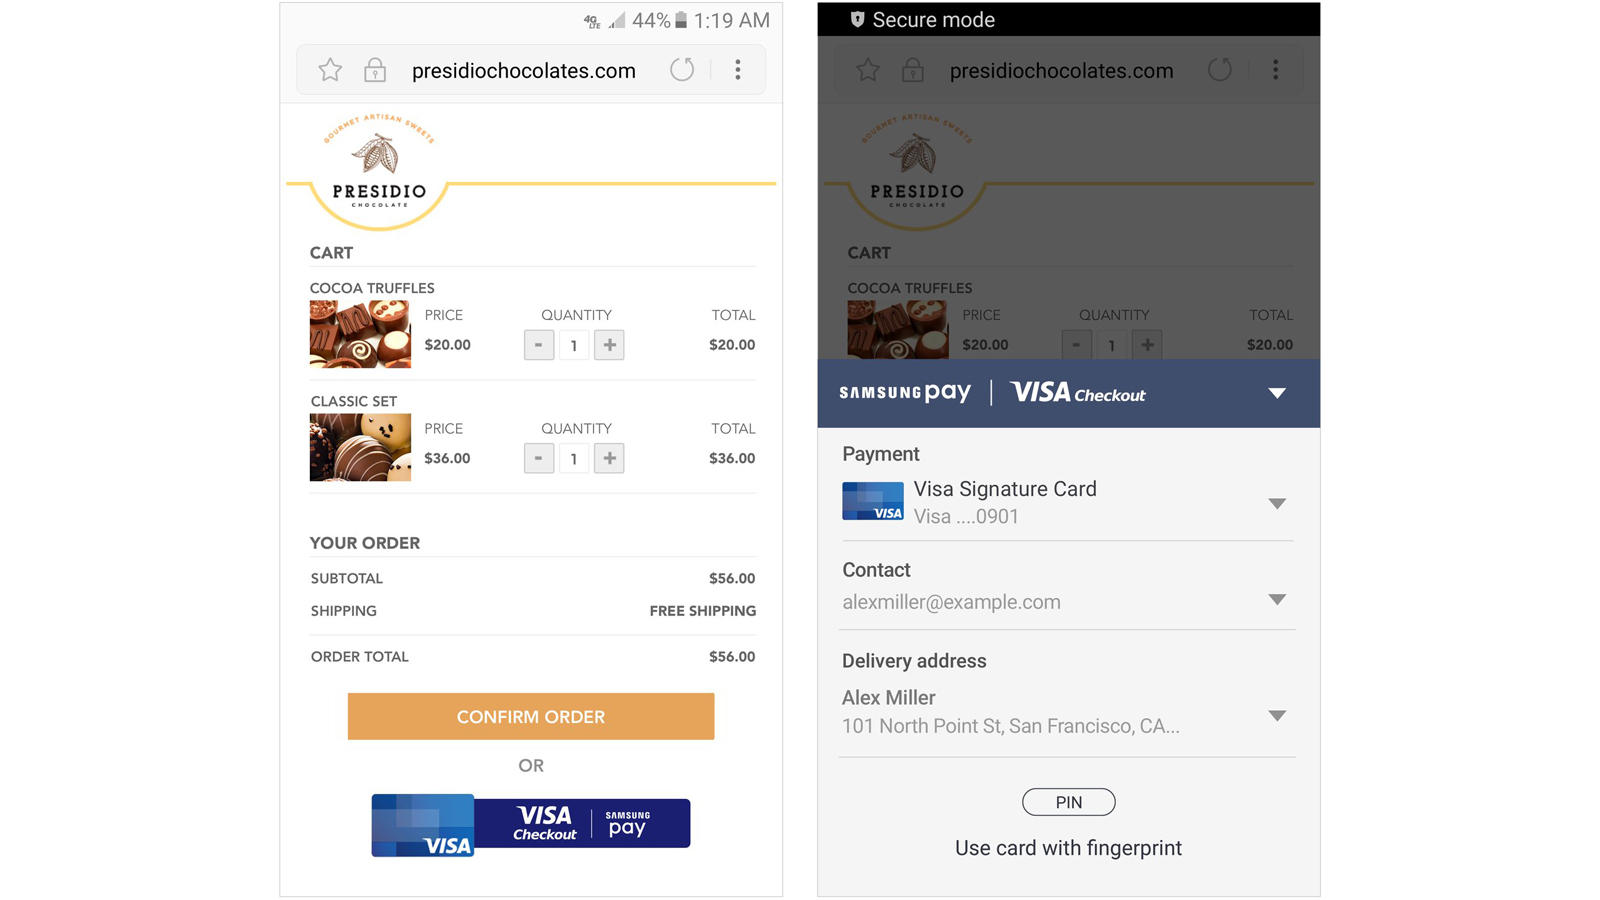
Task: Tap the bookmark star in left browser
Action: (330, 70)
